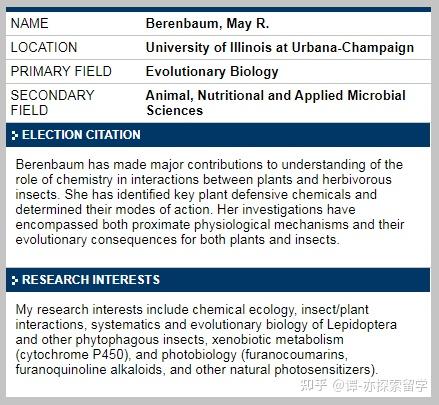Click the election citation paragraph text
The image size is (439, 405).
pos(210,202)
